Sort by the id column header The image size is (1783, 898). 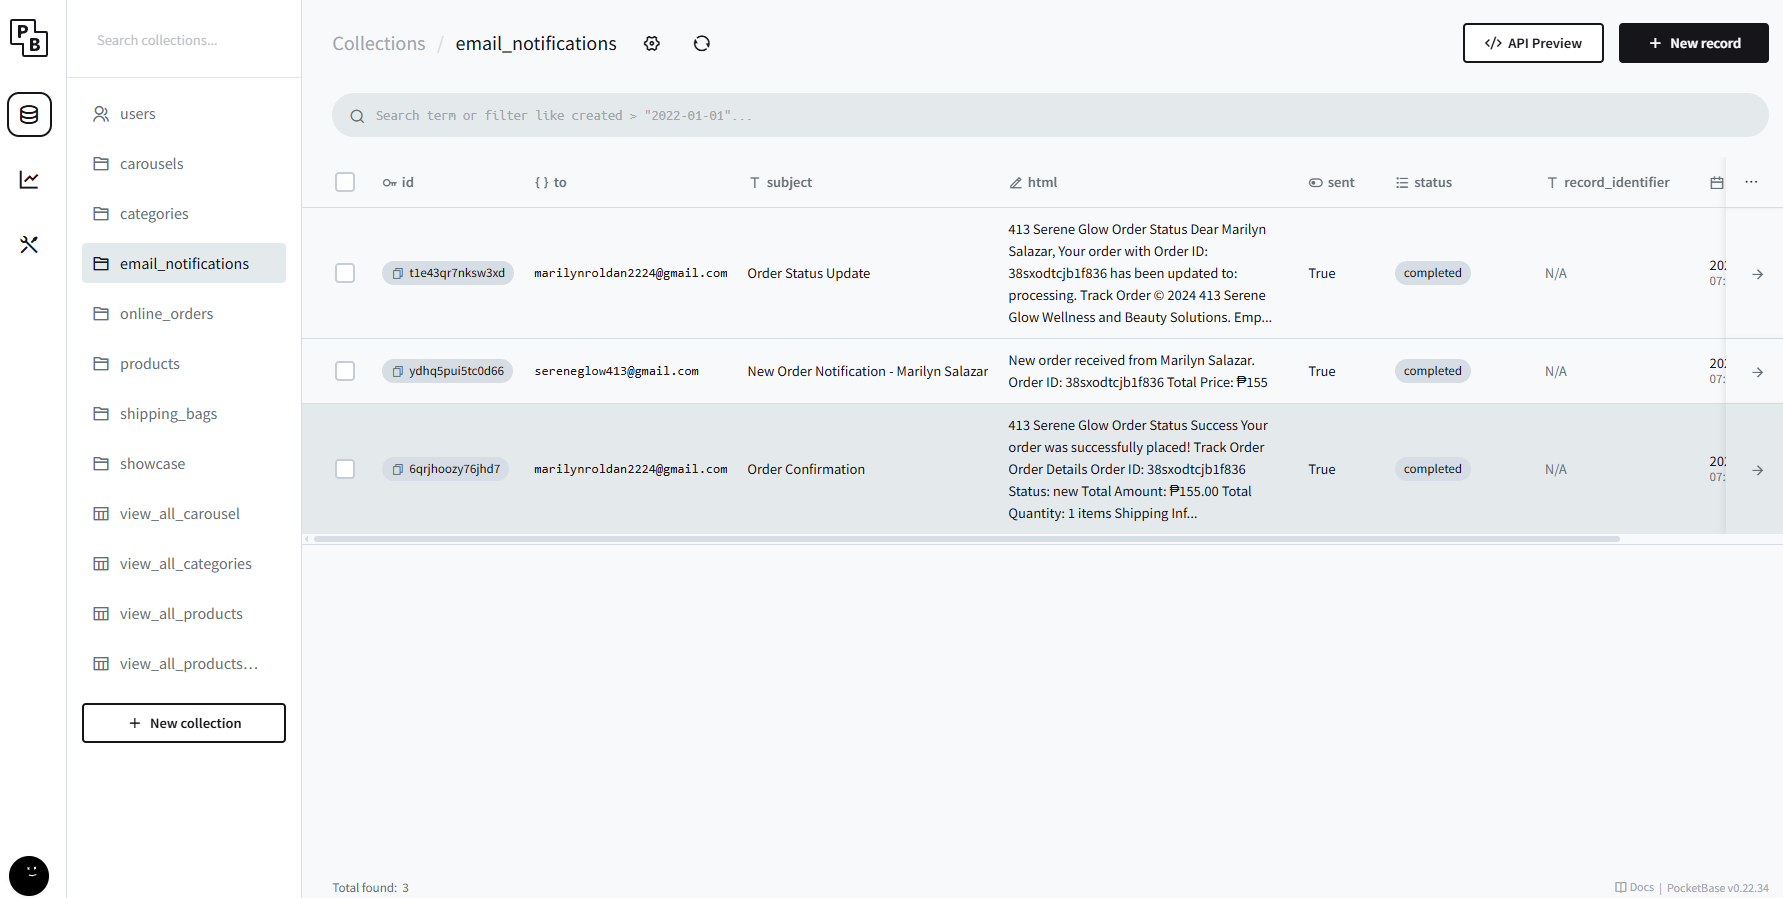pyautogui.click(x=398, y=183)
